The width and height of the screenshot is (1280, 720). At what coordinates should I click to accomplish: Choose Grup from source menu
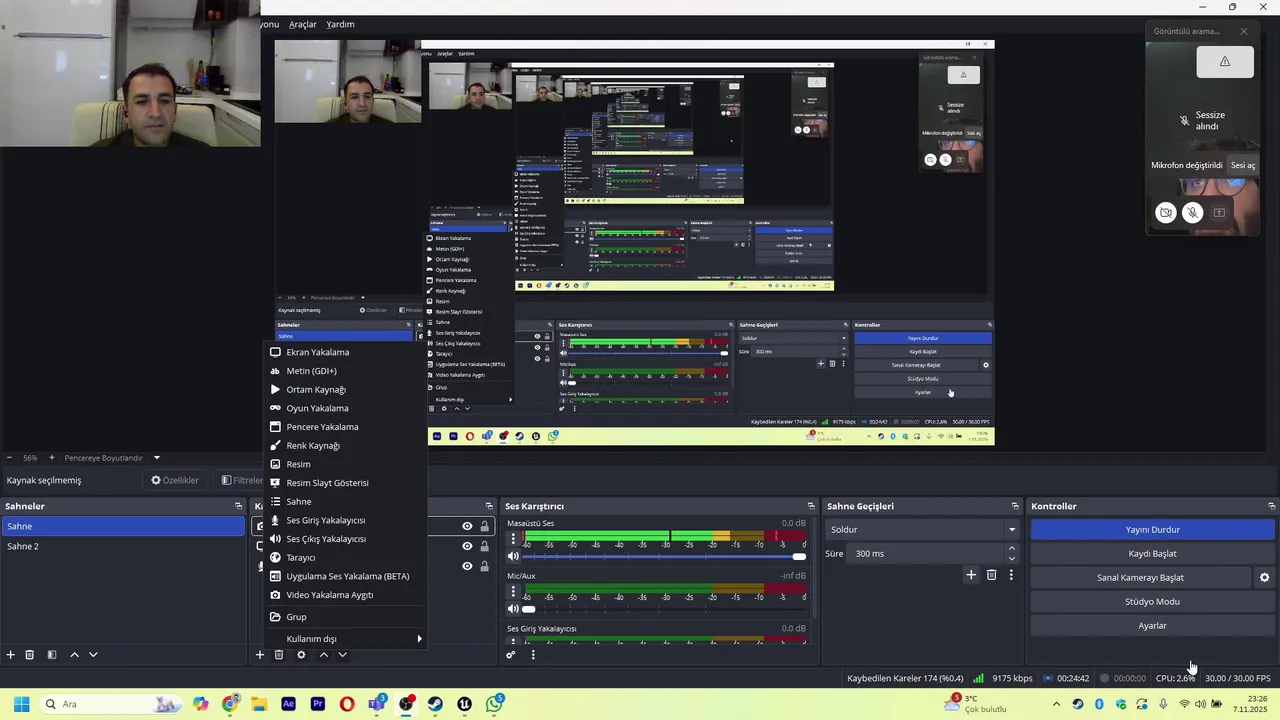tap(347, 617)
